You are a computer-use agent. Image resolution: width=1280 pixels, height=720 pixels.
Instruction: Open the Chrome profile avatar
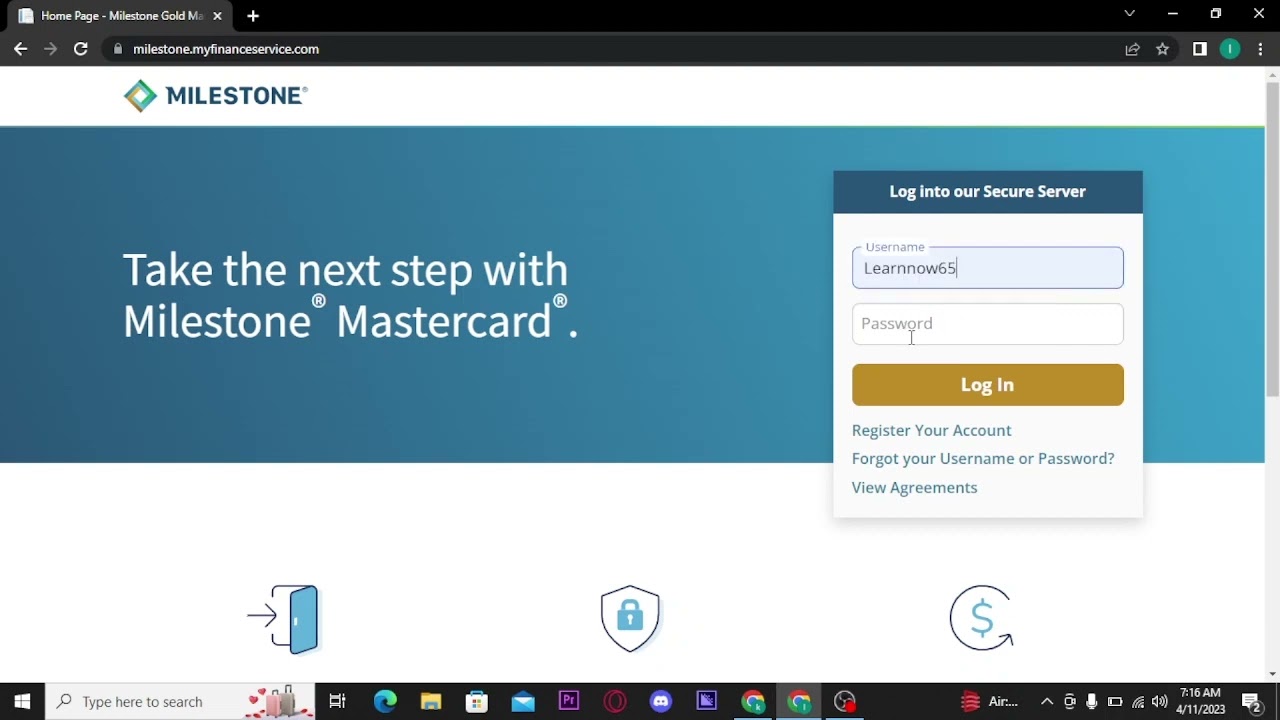[1230, 49]
